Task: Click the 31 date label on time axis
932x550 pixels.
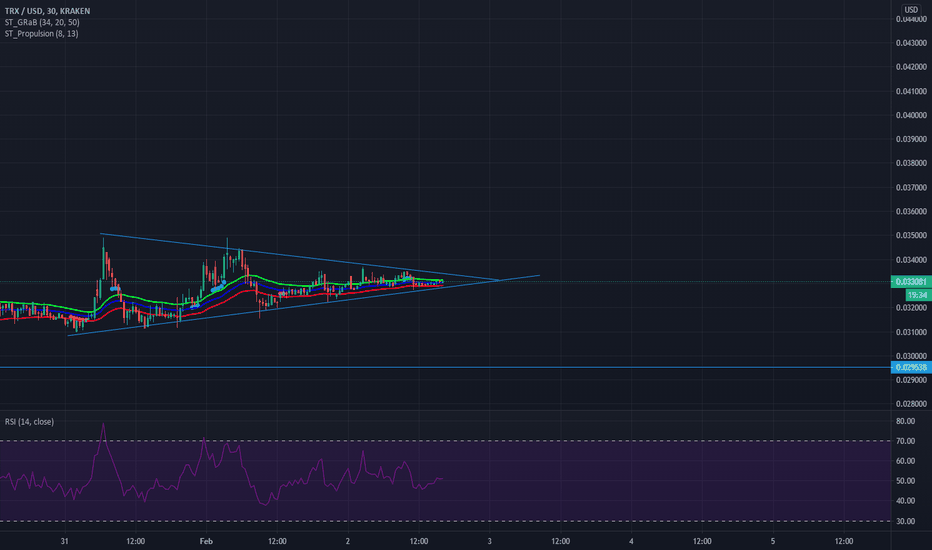Action: coord(64,541)
